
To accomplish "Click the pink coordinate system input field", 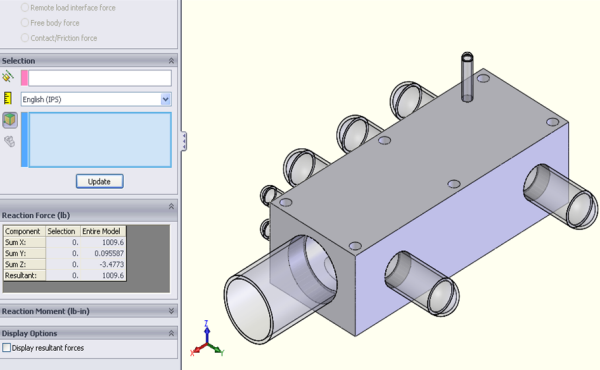I will (99, 78).
